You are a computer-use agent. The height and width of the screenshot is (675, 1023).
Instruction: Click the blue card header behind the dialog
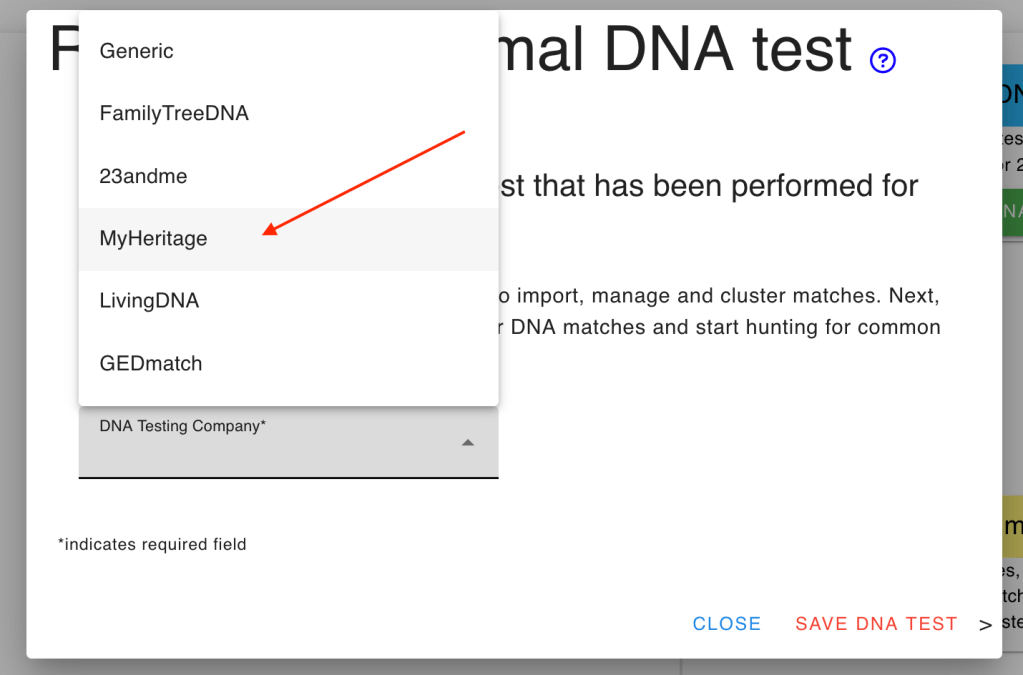(1012, 94)
